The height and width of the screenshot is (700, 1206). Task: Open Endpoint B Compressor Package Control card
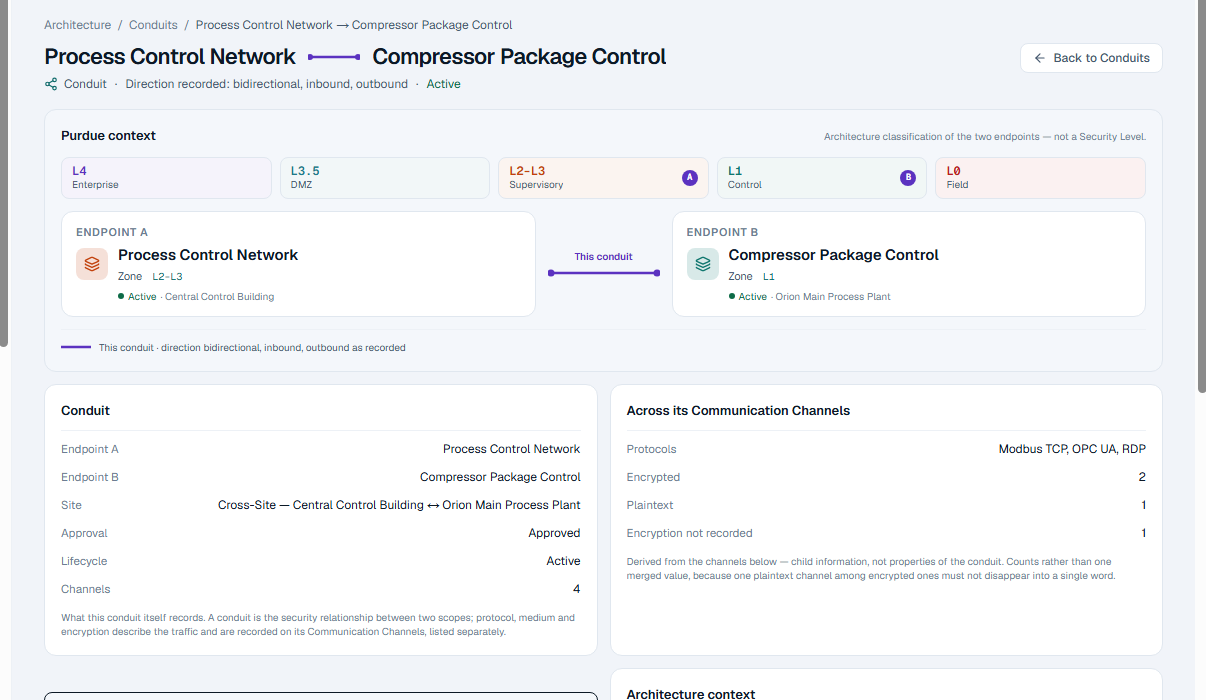909,264
